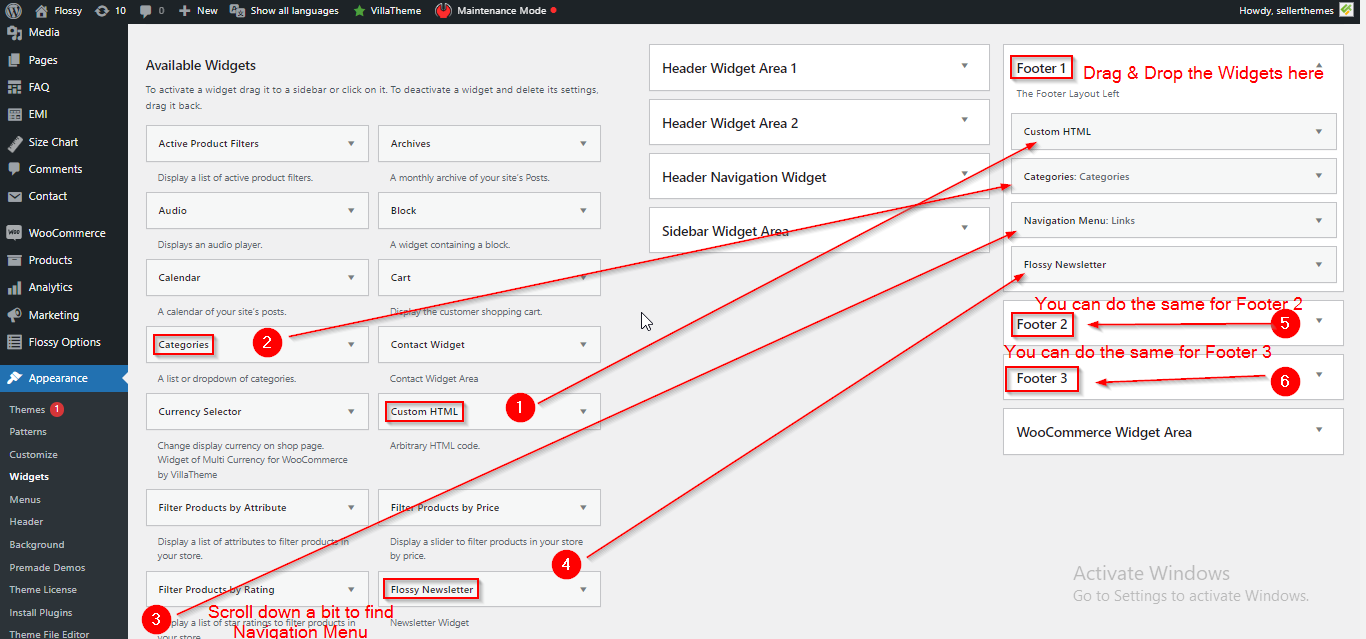Click the Flossy Options sidebar icon
The width and height of the screenshot is (1366, 639).
[14, 342]
